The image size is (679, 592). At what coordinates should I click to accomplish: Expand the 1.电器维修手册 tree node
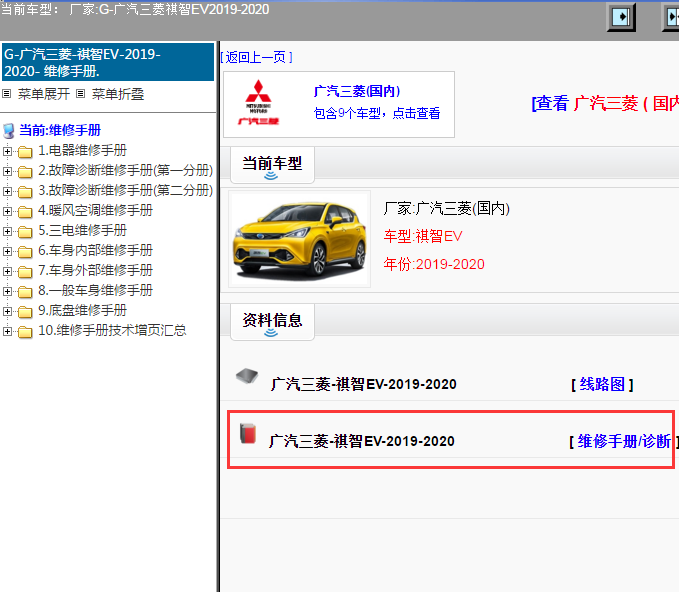7,151
